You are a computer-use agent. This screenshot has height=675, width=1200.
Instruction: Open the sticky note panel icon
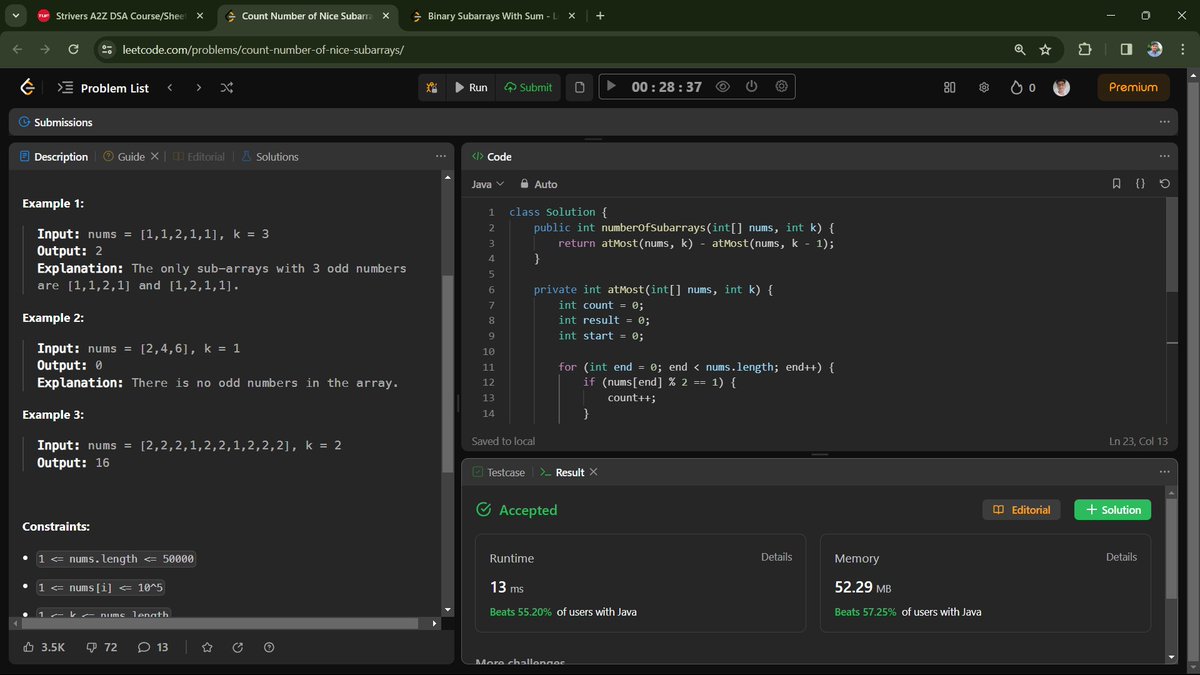pos(579,87)
